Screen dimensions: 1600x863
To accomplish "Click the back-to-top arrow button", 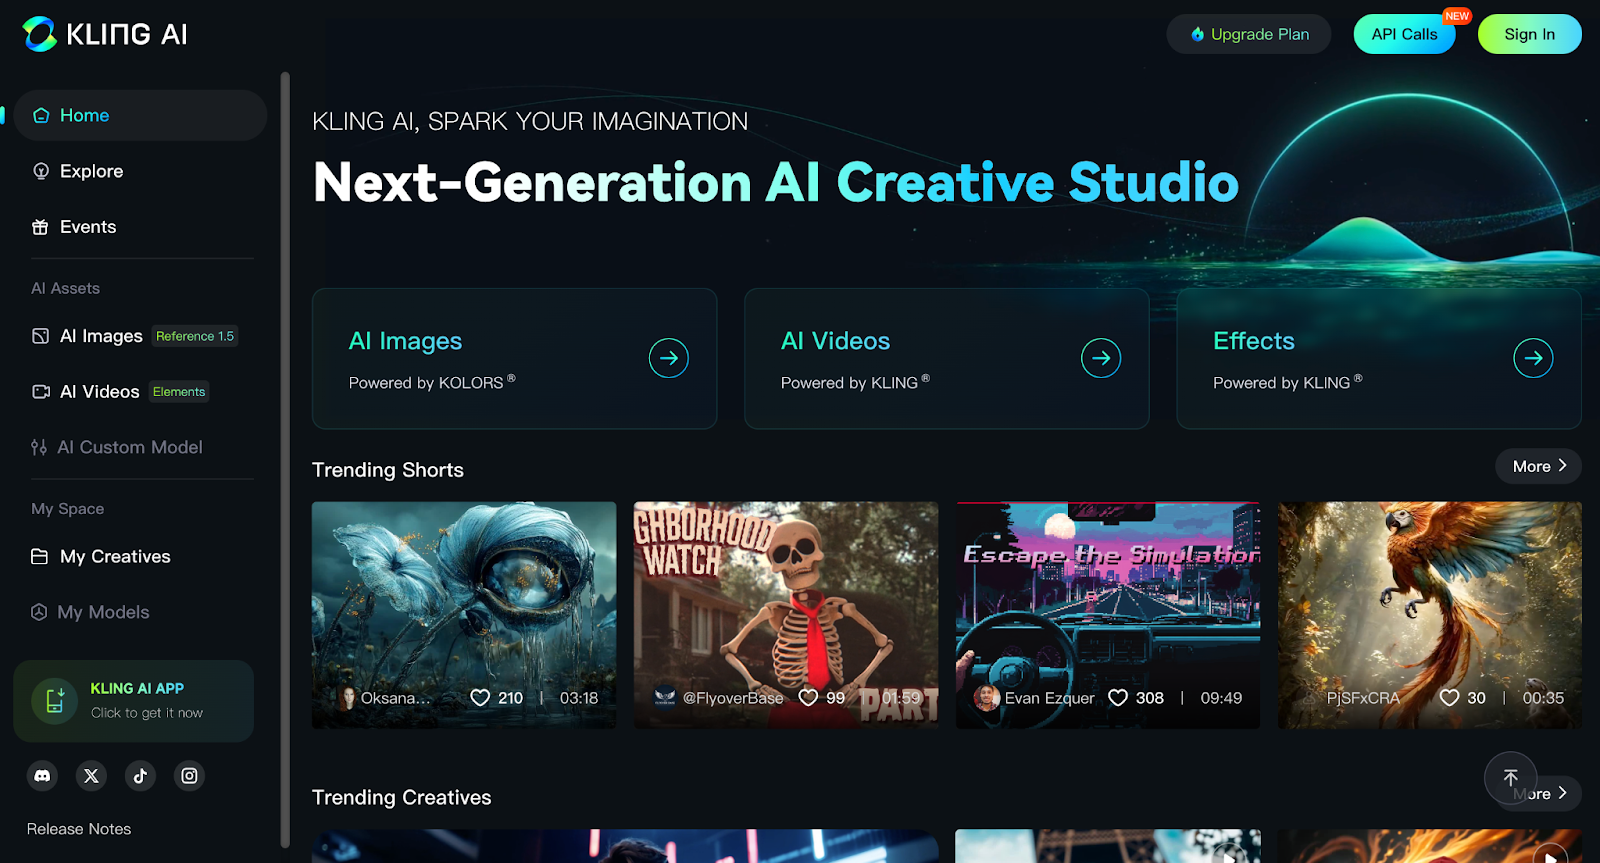I will (1510, 778).
